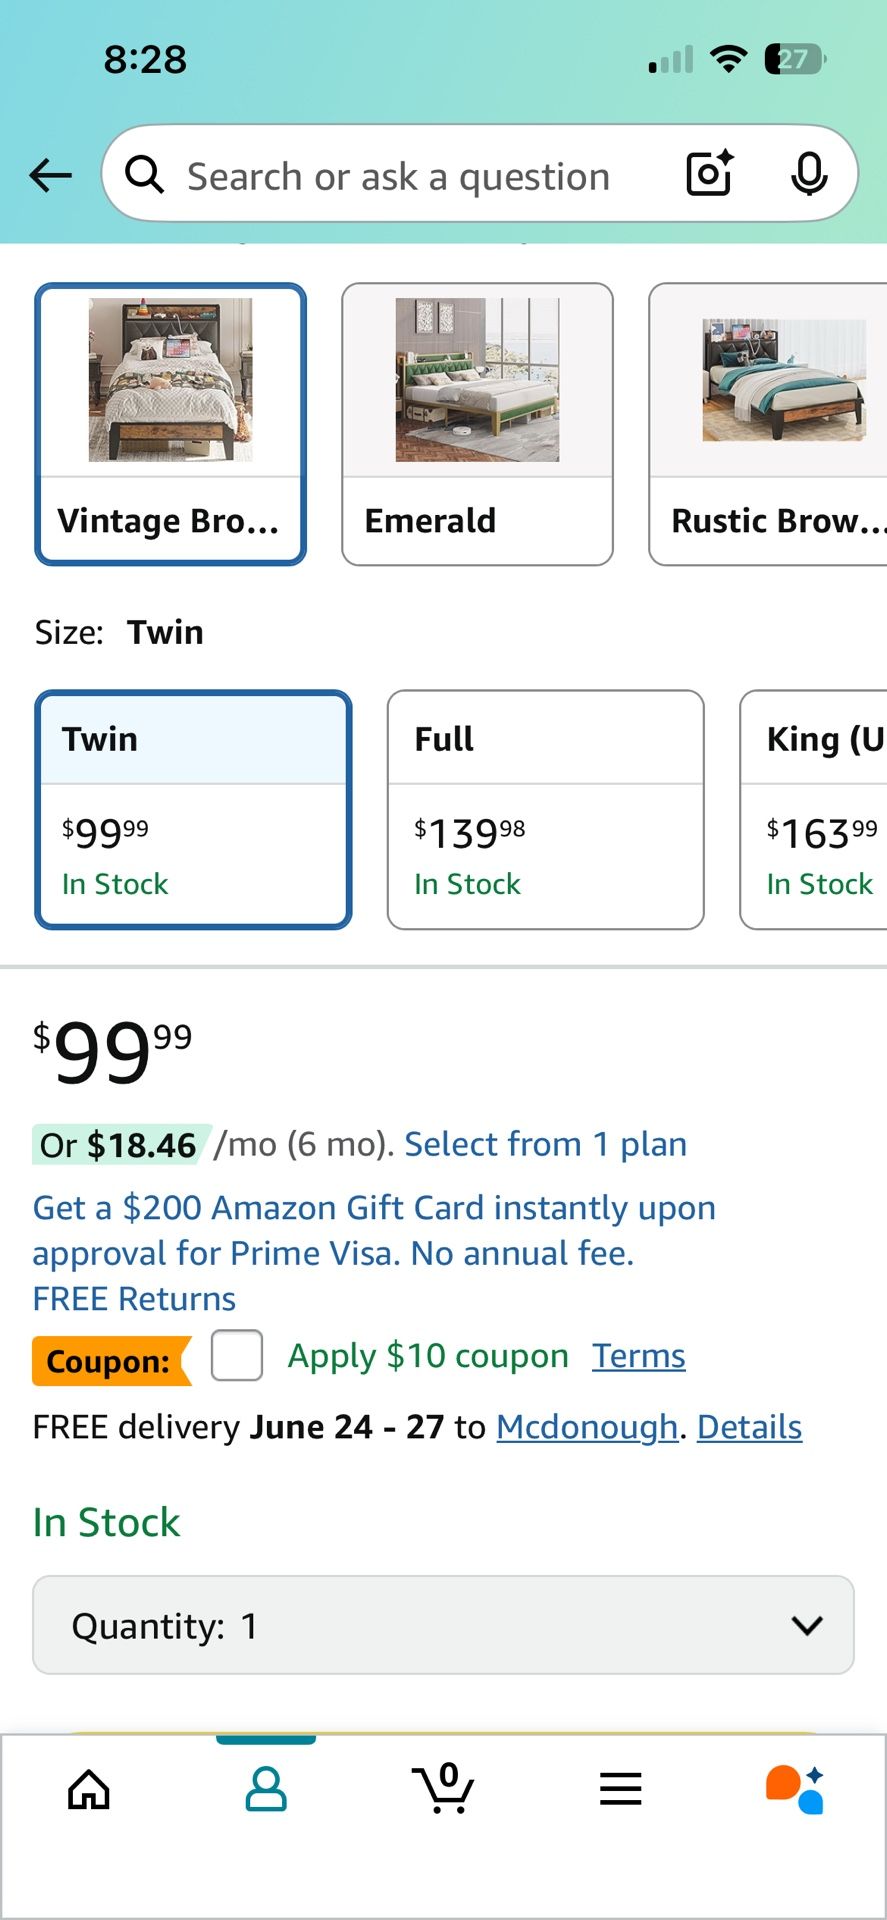Select Emerald color swatch
The height and width of the screenshot is (1920, 887).
[x=477, y=424]
